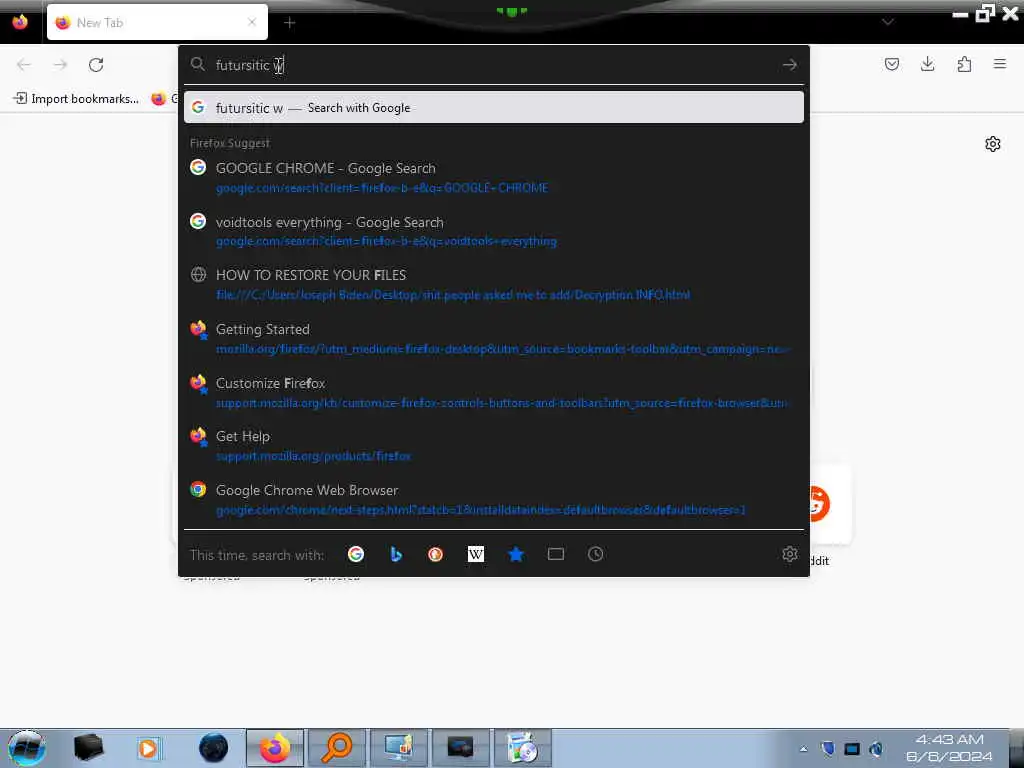Click the address bar containing 'futursitic w'
This screenshot has width=1024, height=768.
pos(493,65)
